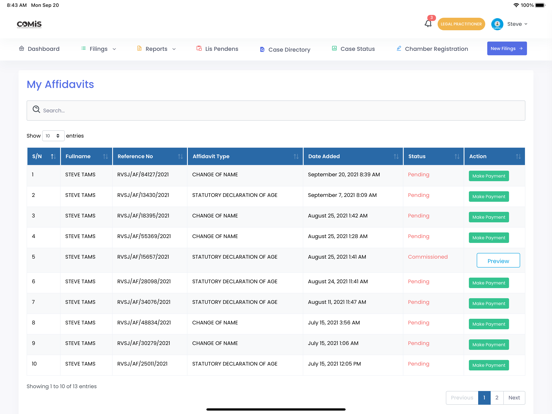Click the Reports document icon
The image size is (552, 414).
[139, 48]
